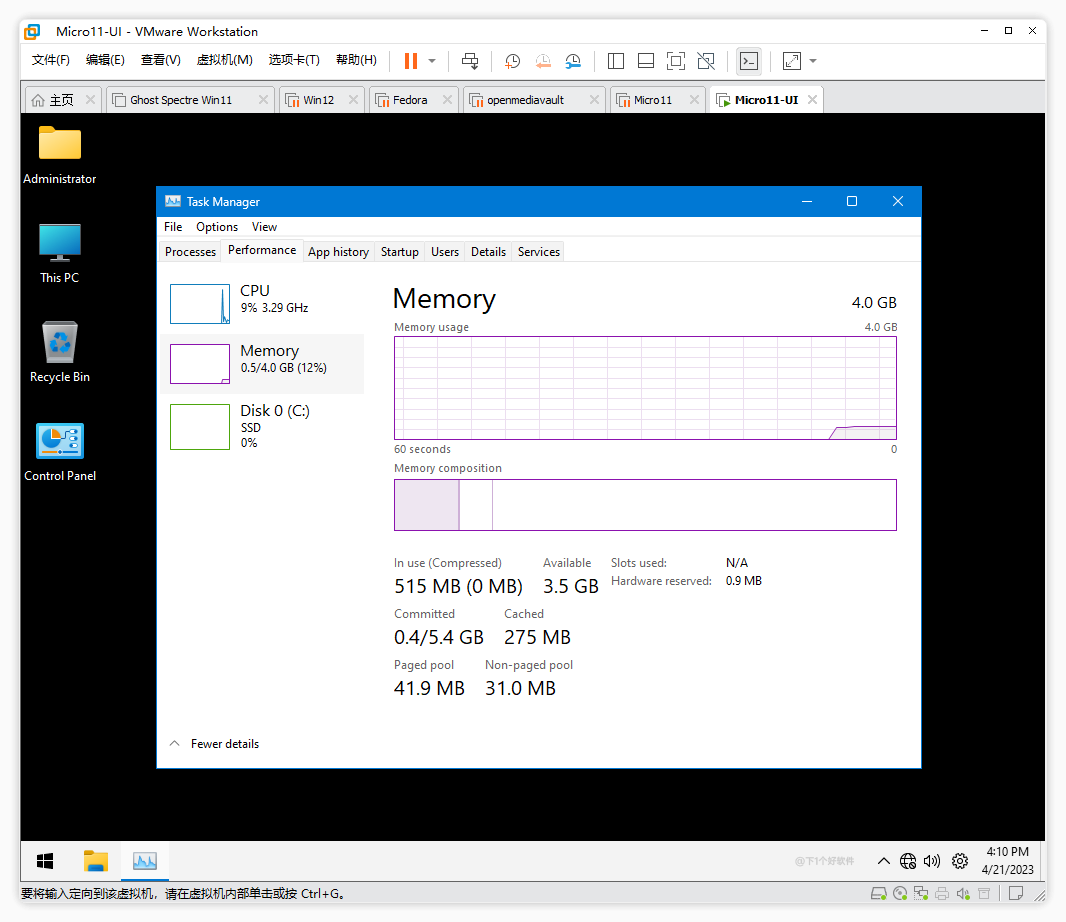
Task: Open the 选项卡(T) menu
Action: click(294, 60)
